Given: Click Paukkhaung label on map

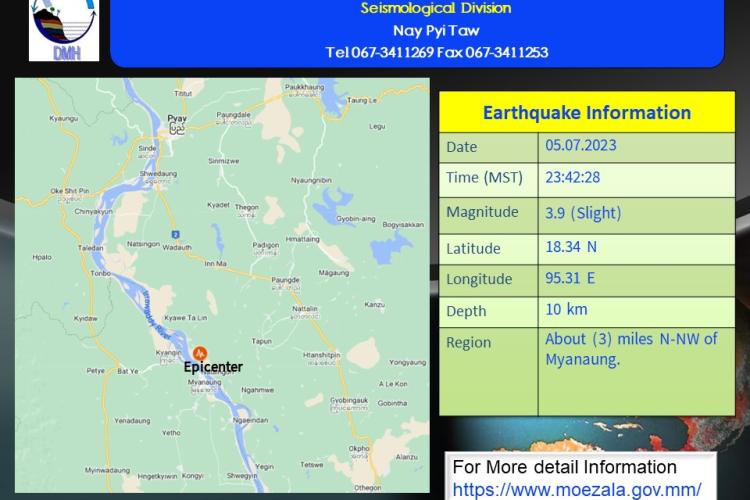Looking at the screenshot, I should 304,87.
